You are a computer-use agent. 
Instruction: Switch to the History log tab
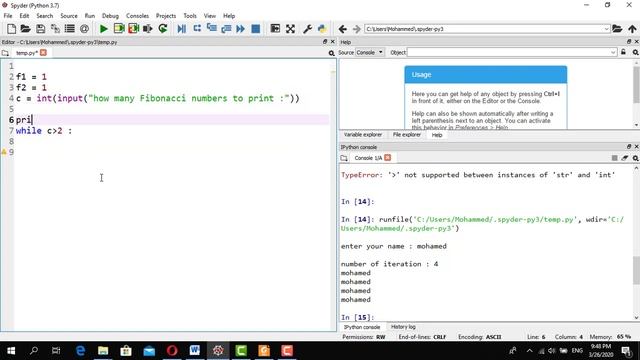pos(403,327)
